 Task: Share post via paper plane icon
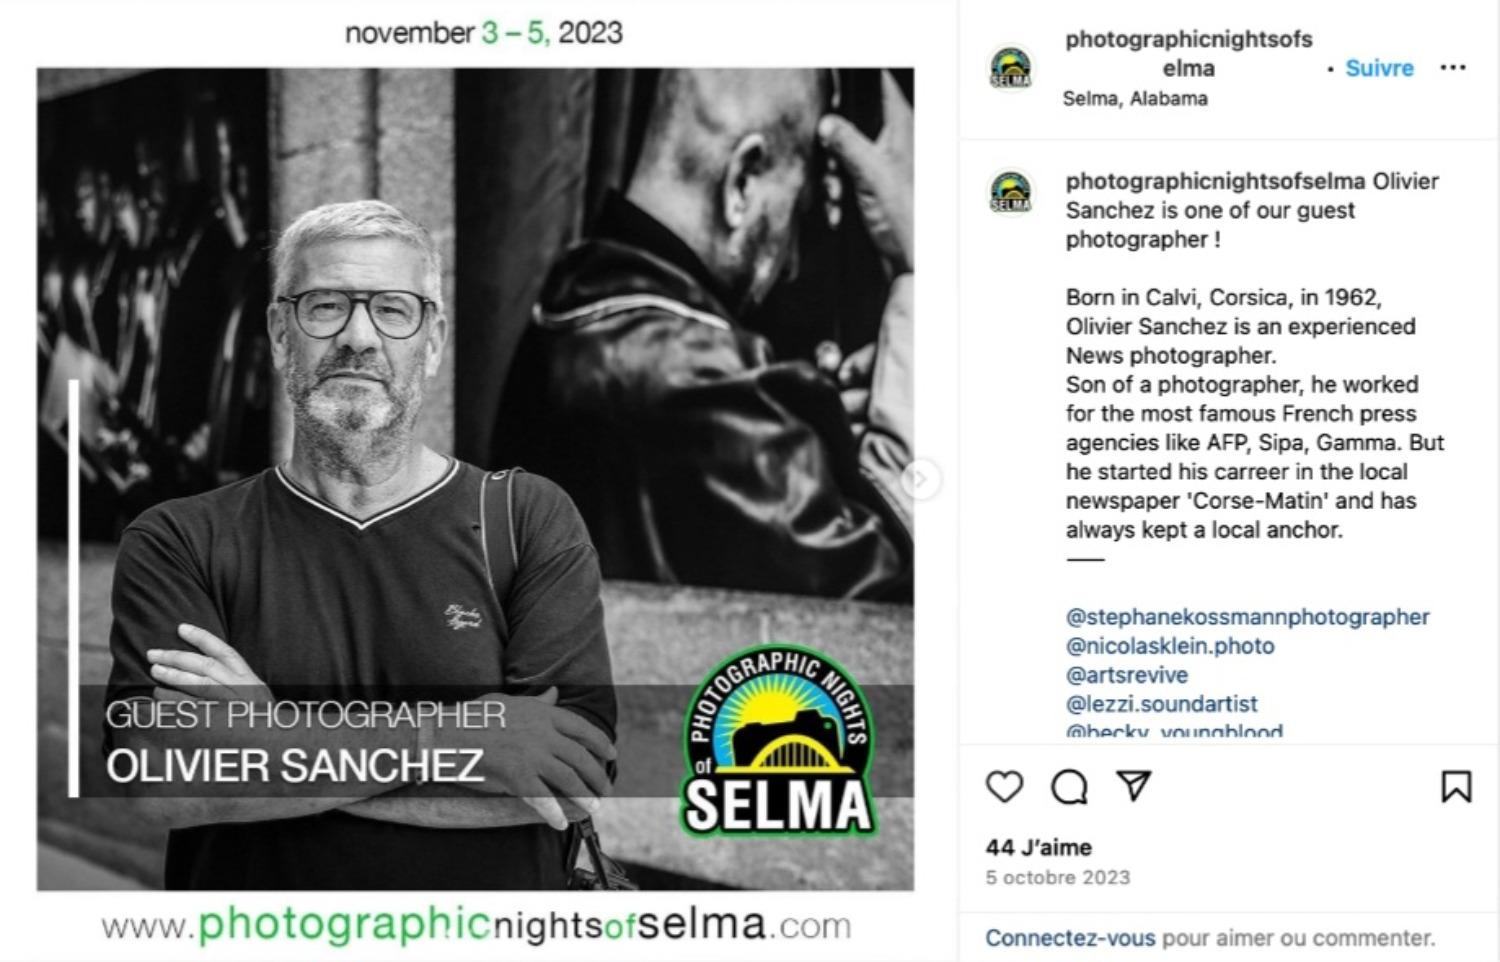click(1134, 785)
